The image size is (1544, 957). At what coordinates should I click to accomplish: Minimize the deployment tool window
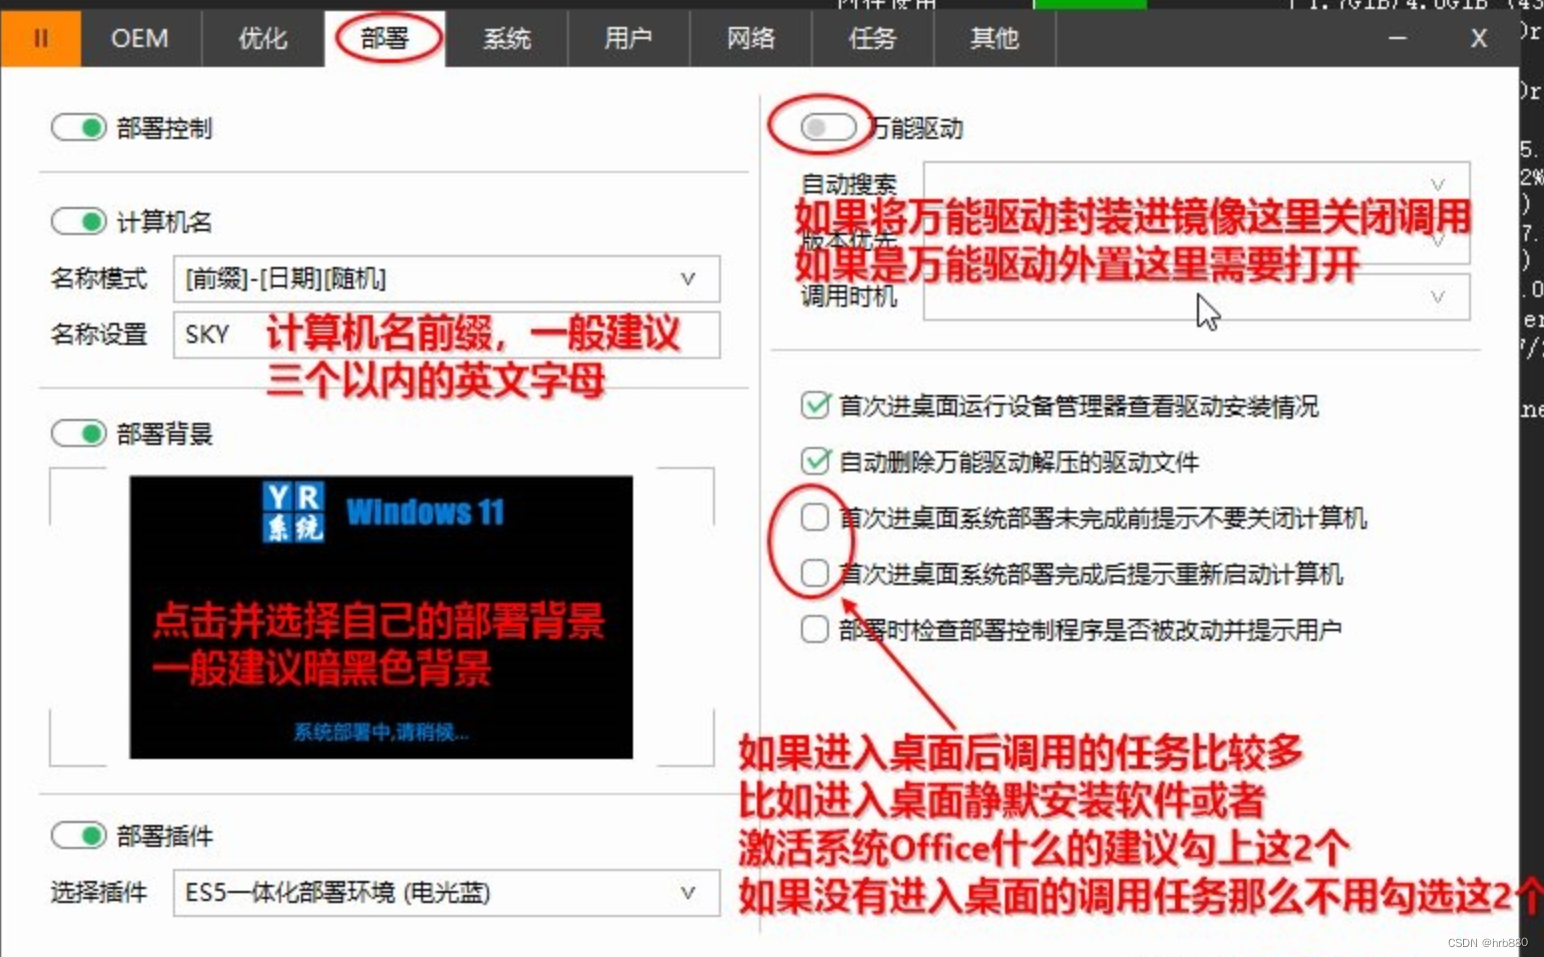pyautogui.click(x=1398, y=39)
